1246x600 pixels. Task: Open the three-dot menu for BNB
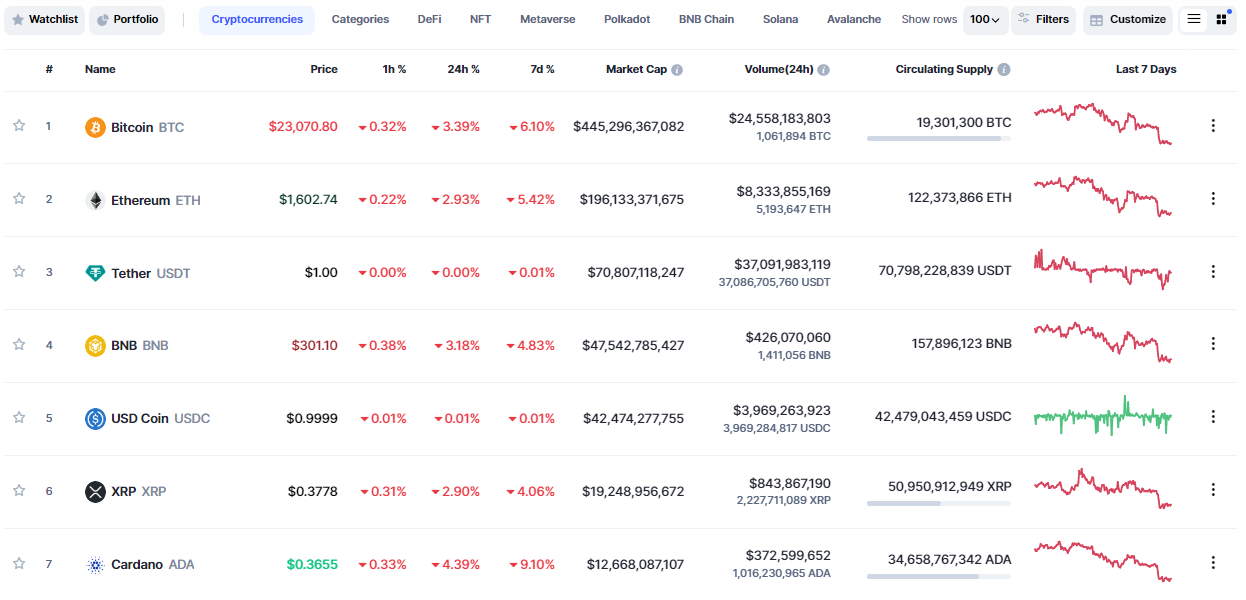click(1213, 344)
